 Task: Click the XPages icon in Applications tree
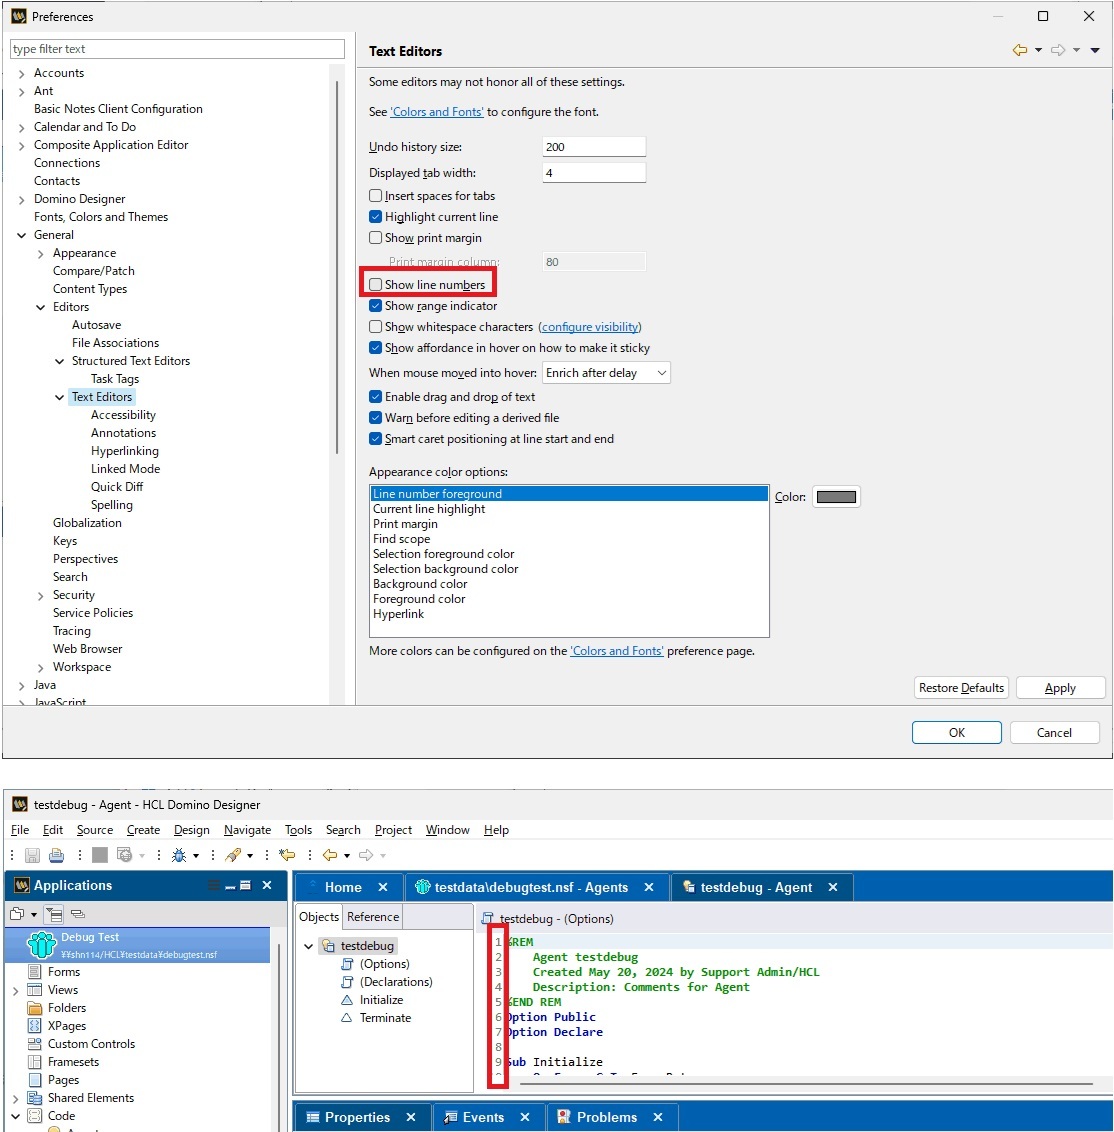[x=34, y=1026]
